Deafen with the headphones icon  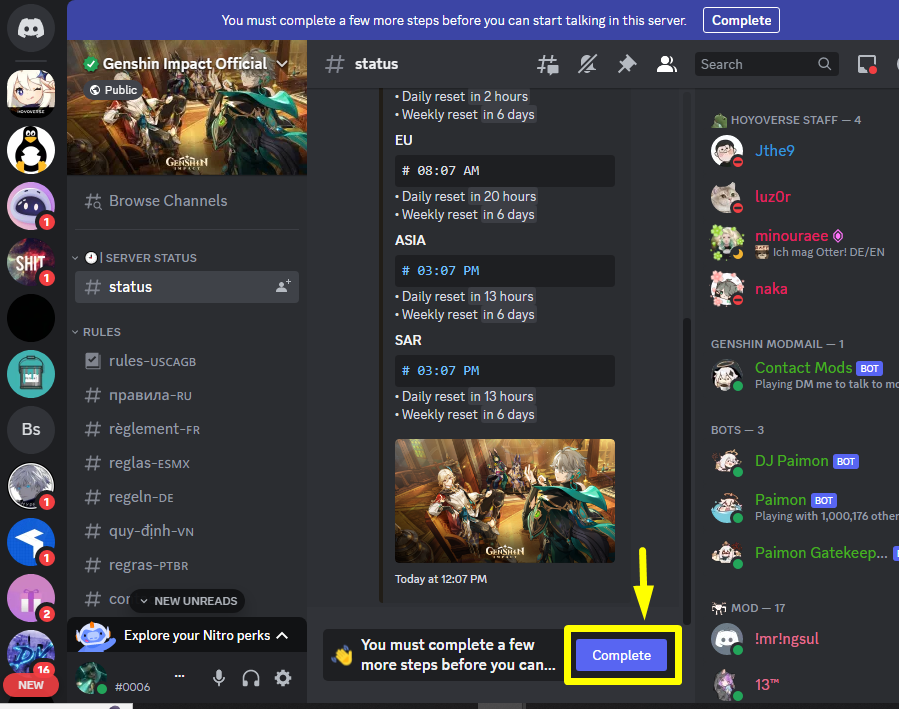[251, 679]
